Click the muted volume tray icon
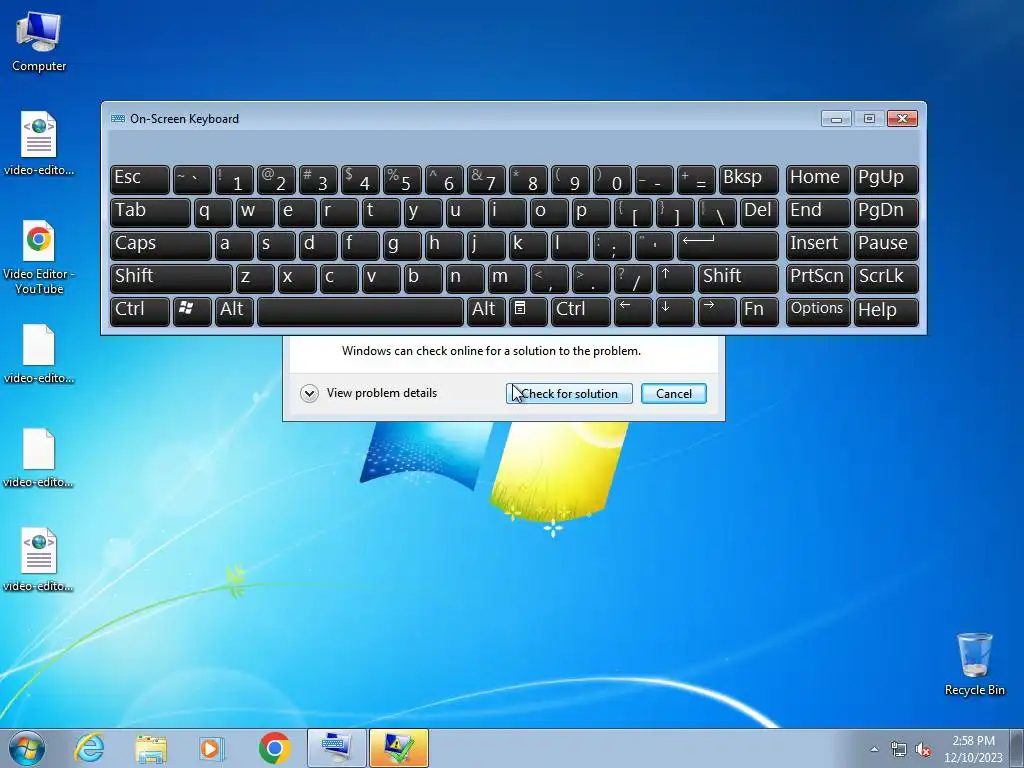Image resolution: width=1024 pixels, height=768 pixels. point(923,749)
